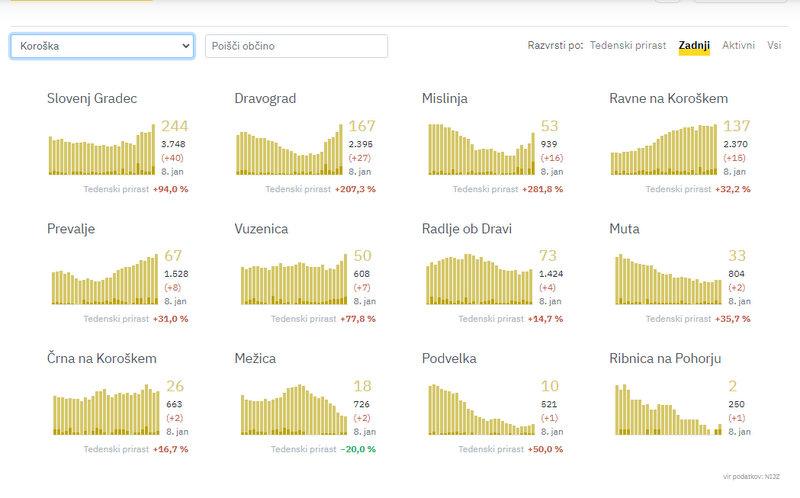
Task: Click the Slovenj Gradec bar chart
Action: [x=104, y=150]
